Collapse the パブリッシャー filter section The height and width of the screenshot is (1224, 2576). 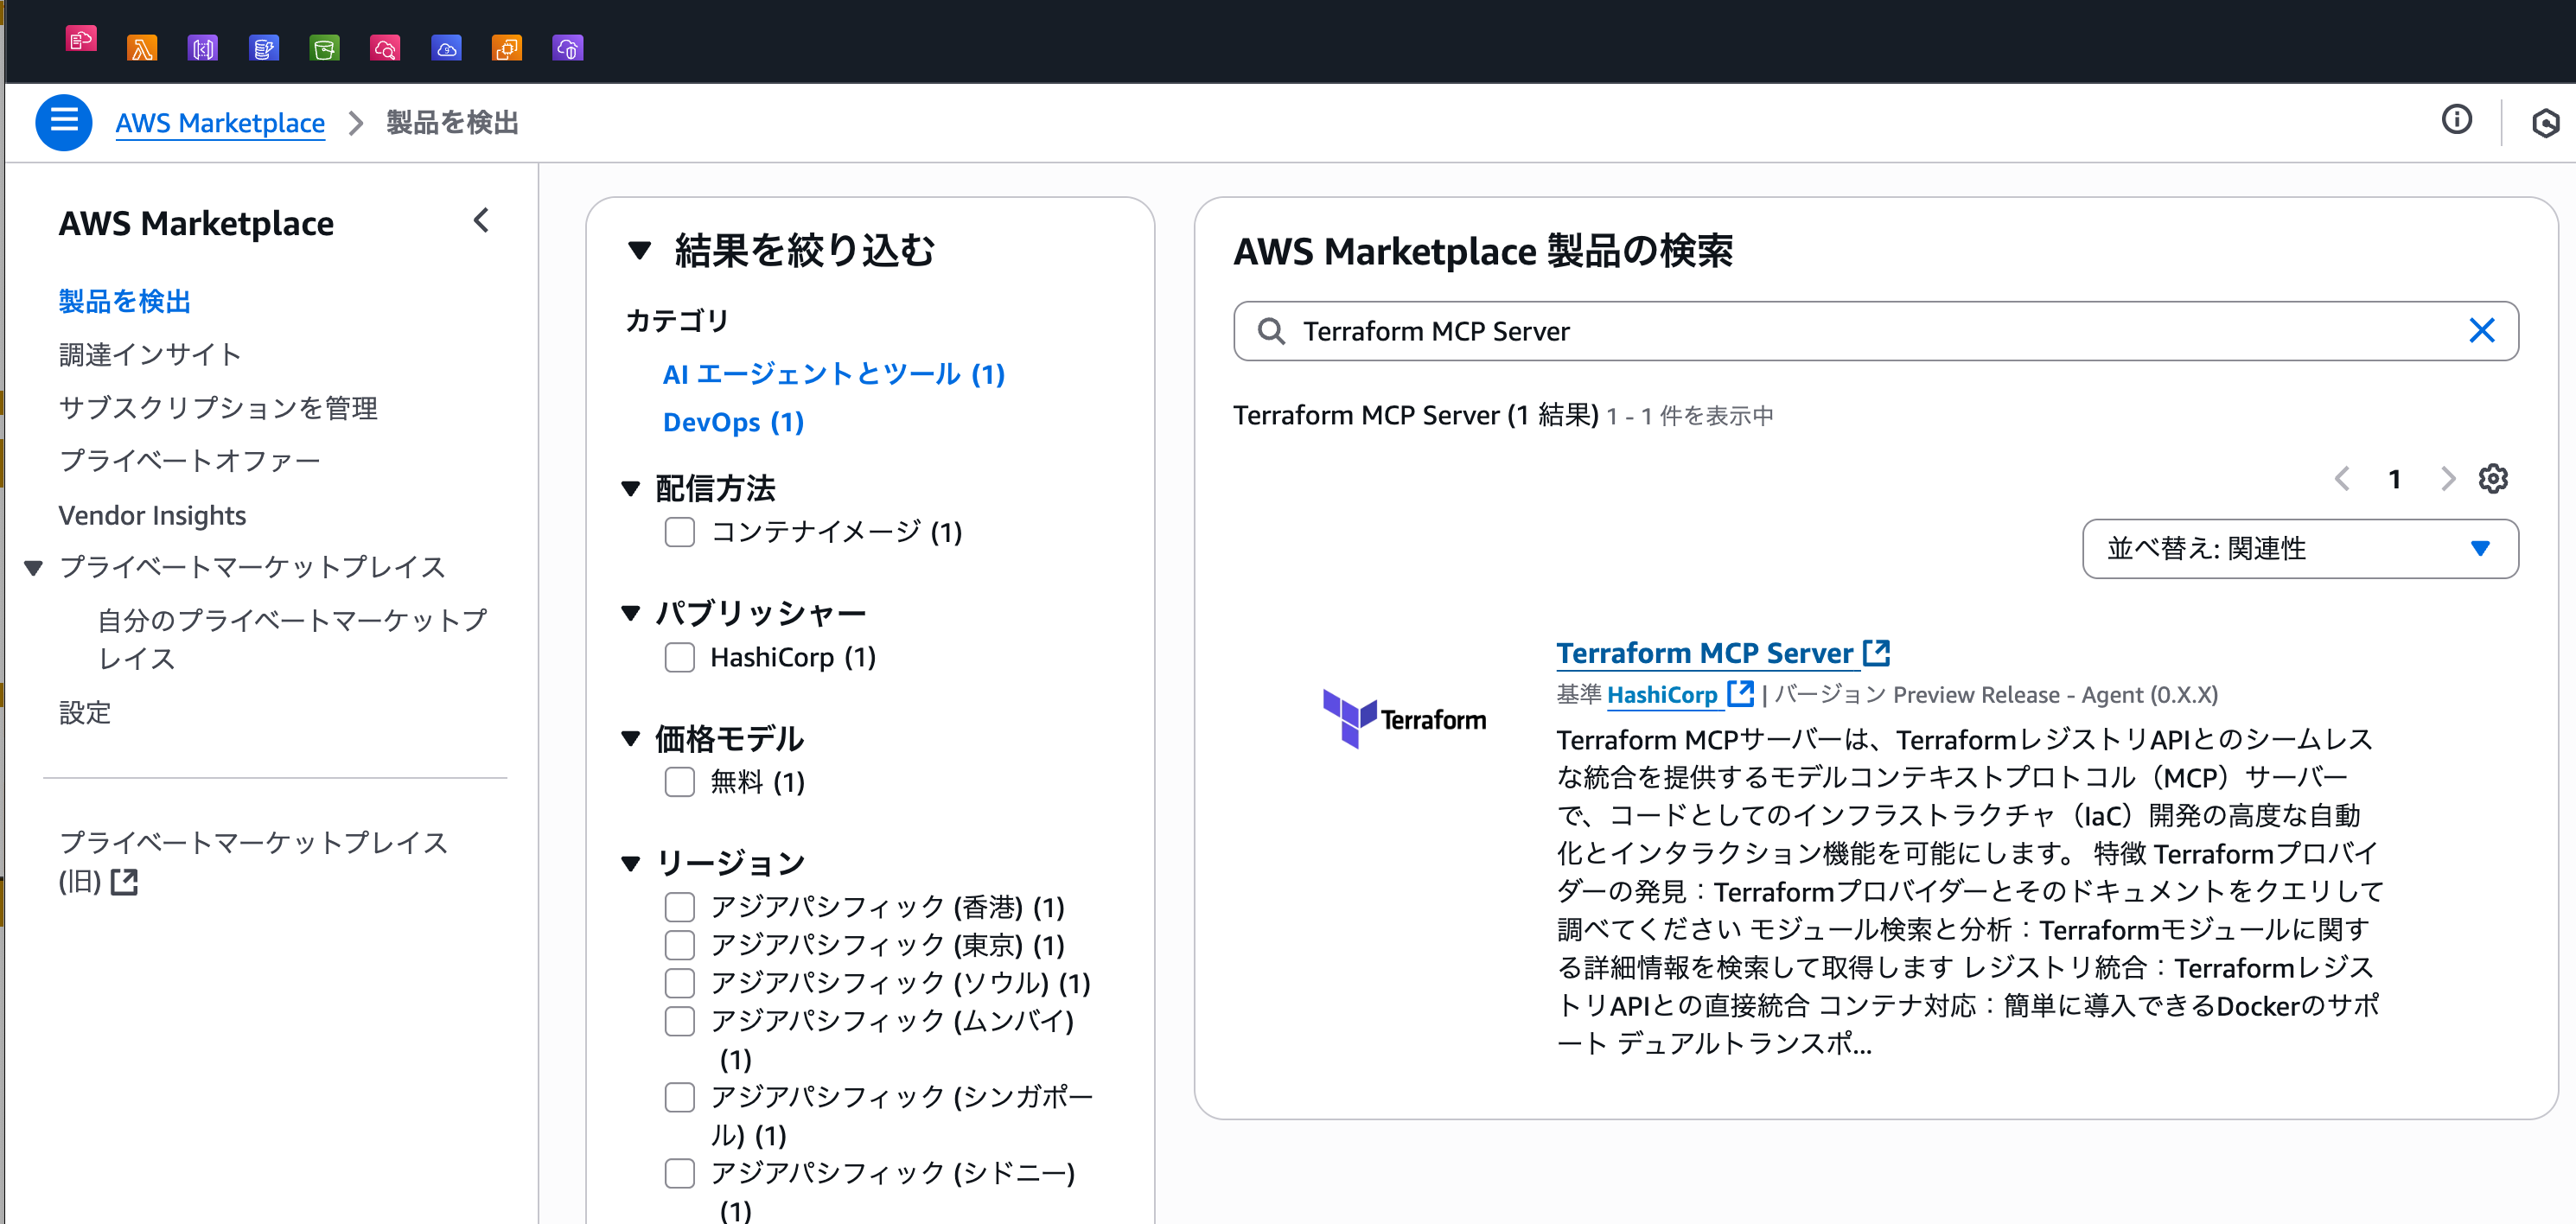pos(630,614)
